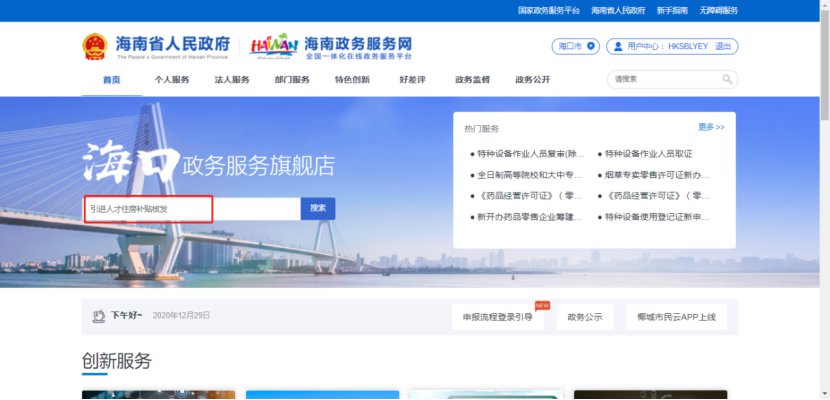Open the 首页 tab
830x400 pixels.
[x=112, y=80]
